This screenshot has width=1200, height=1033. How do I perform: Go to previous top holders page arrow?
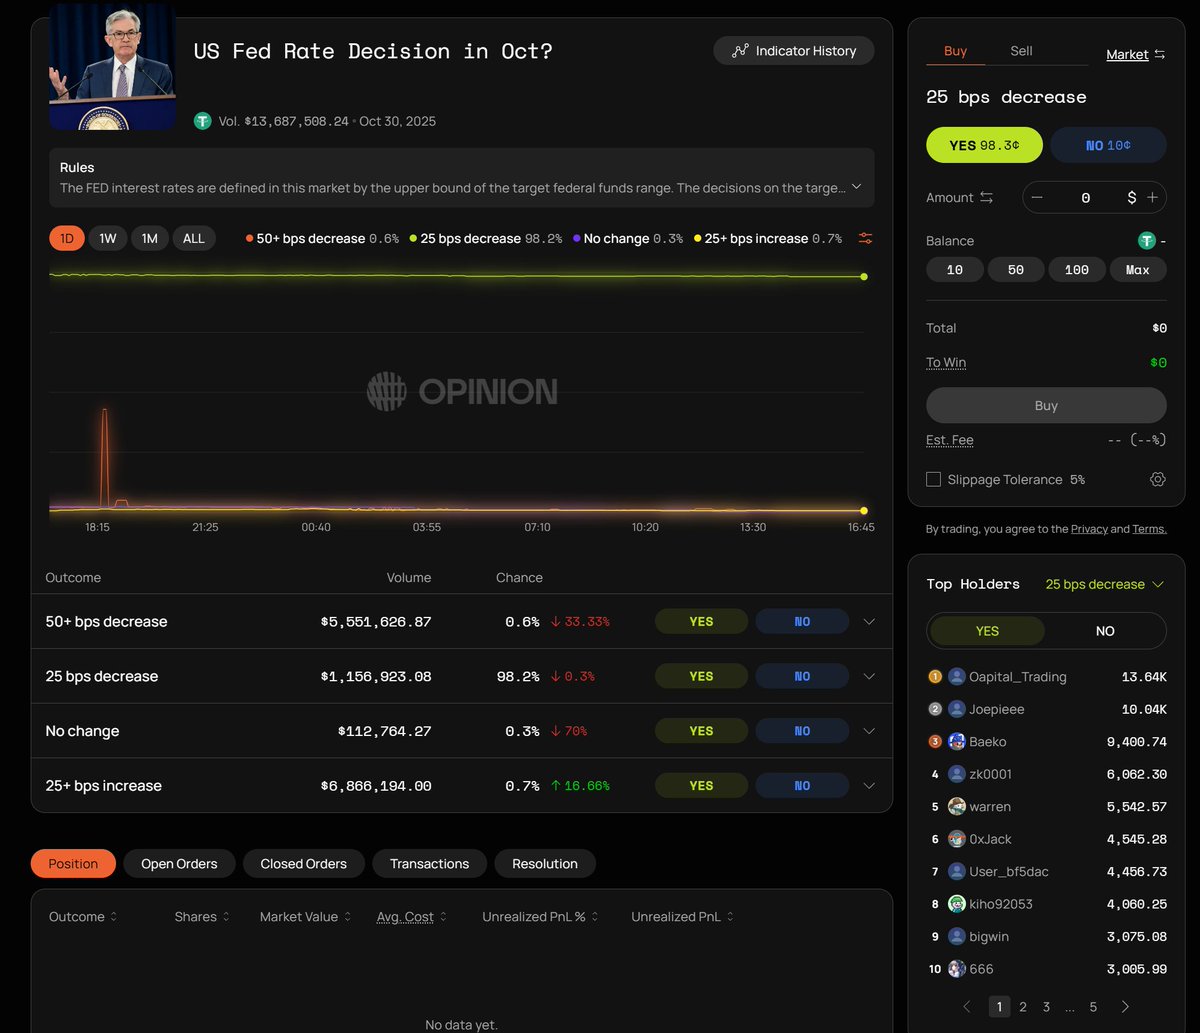coord(967,1006)
